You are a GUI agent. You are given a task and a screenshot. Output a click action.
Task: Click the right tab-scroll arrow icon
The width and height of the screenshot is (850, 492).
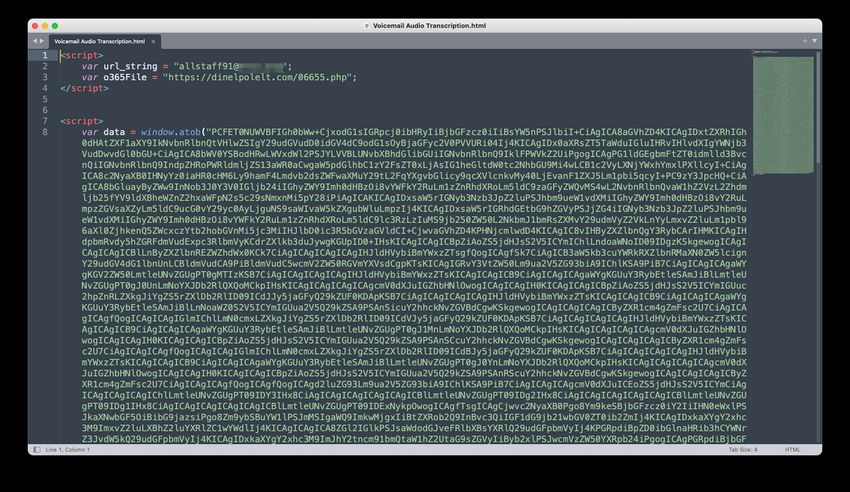tap(42, 41)
